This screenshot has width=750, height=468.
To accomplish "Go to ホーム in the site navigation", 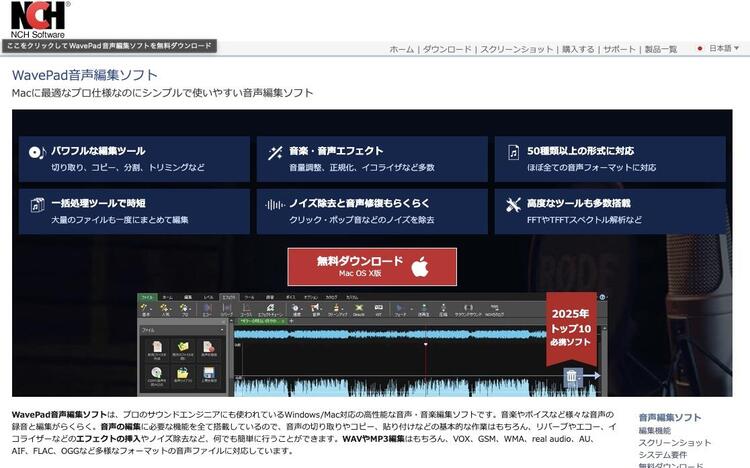I will [402, 49].
